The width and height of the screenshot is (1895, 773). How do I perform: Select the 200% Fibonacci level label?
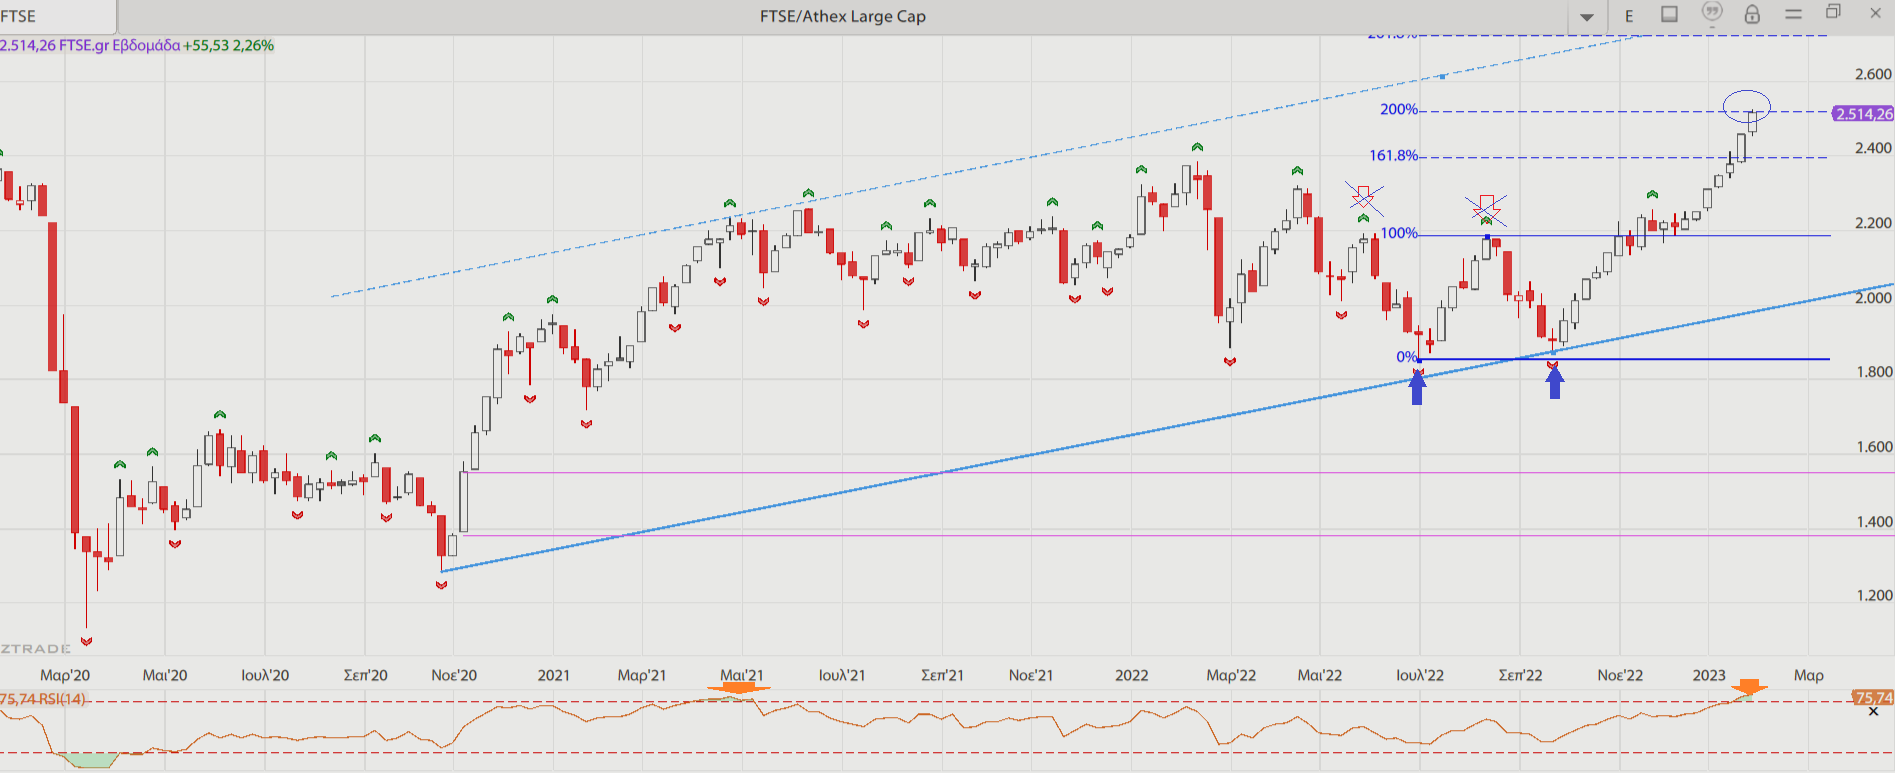point(1398,109)
